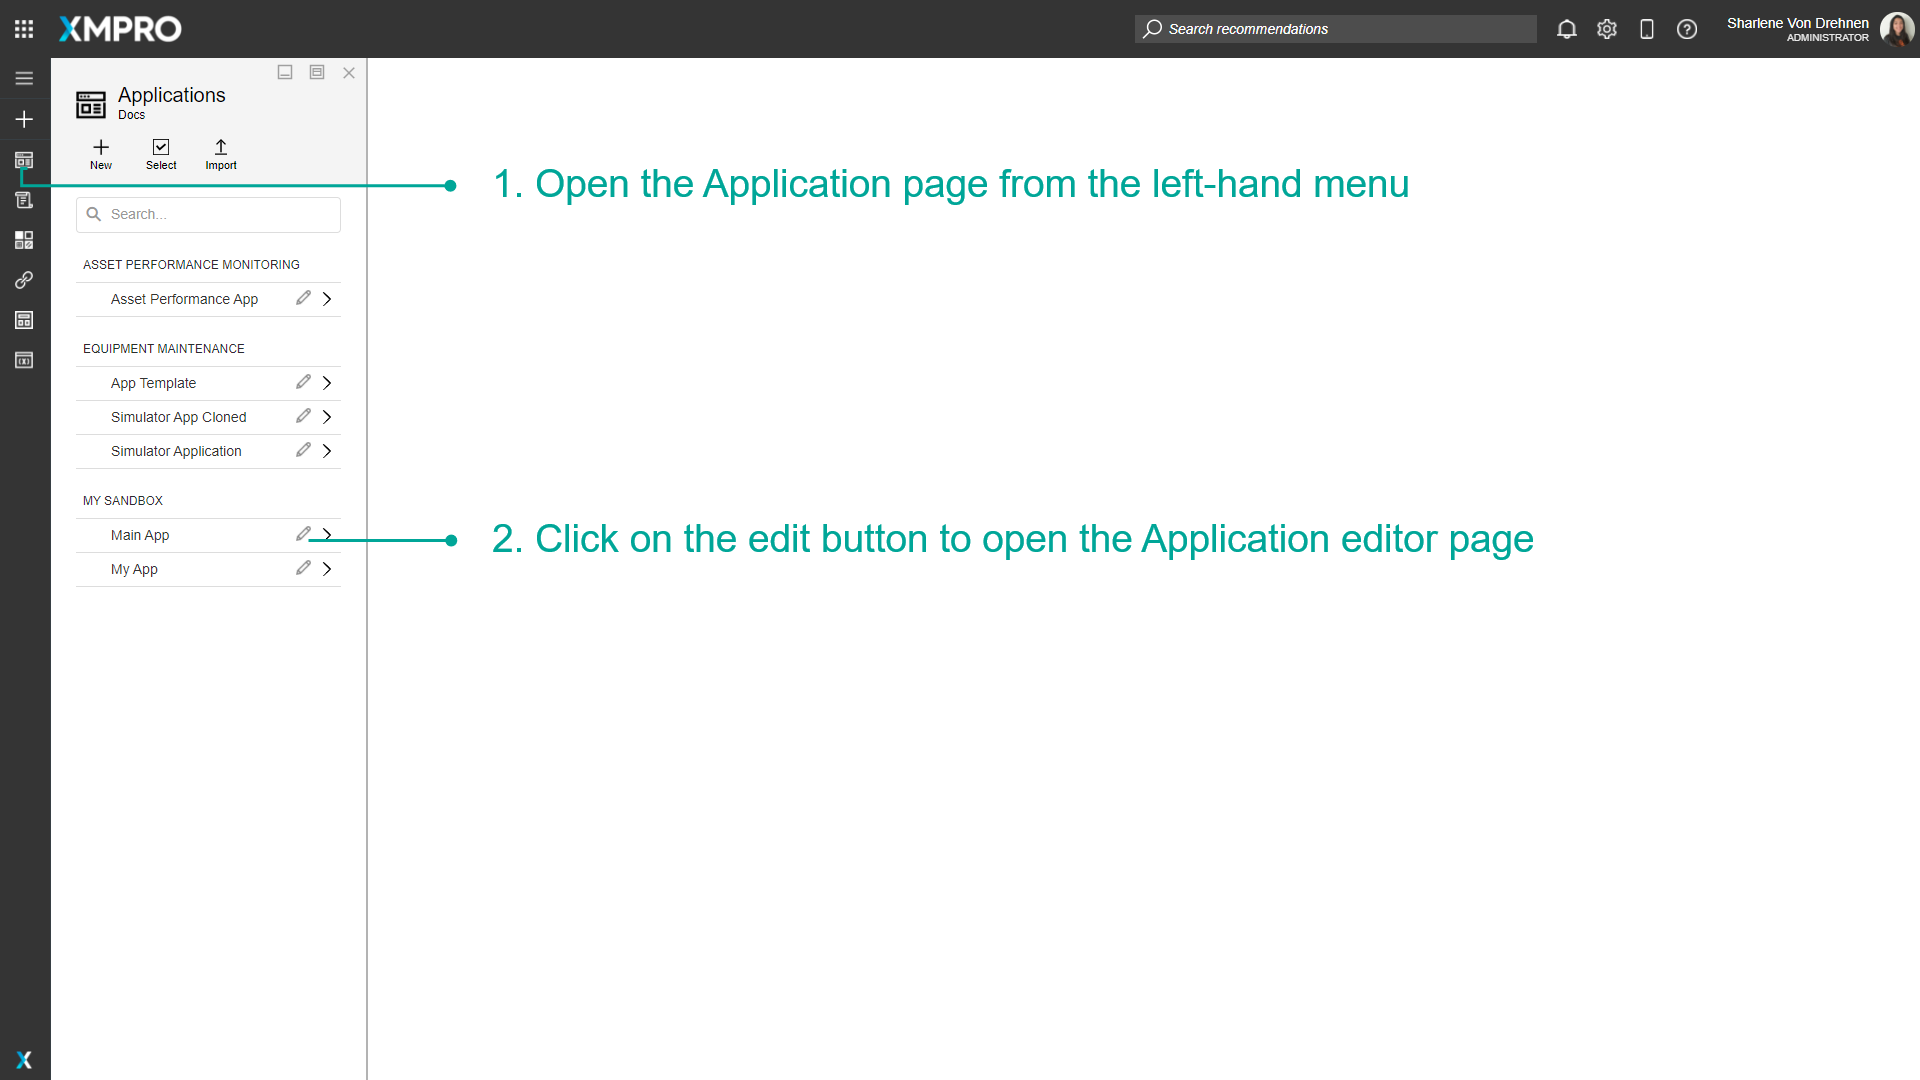Select the Applications icon in sidebar
Image resolution: width=1920 pixels, height=1080 pixels.
(x=24, y=160)
